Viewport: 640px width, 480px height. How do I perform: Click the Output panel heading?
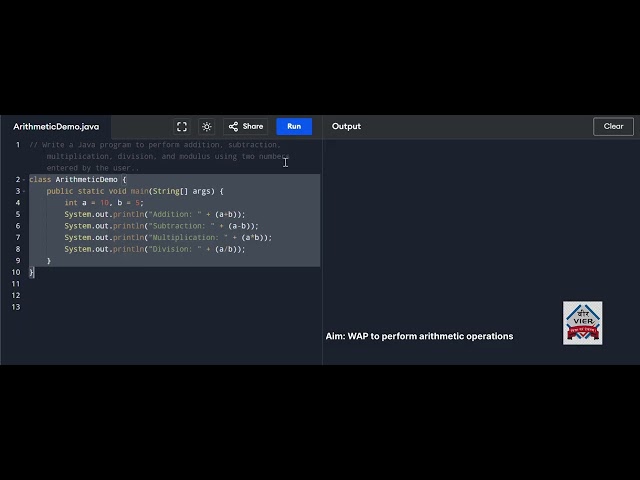tap(346, 127)
